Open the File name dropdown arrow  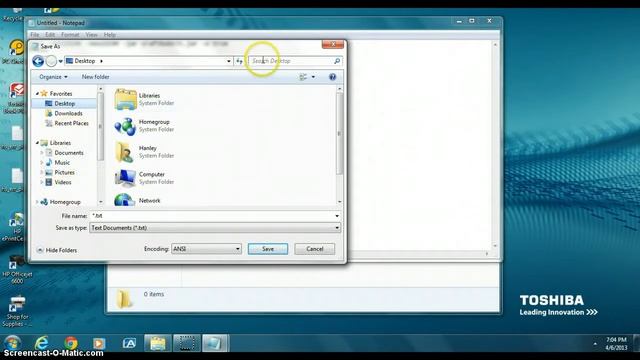[337, 216]
